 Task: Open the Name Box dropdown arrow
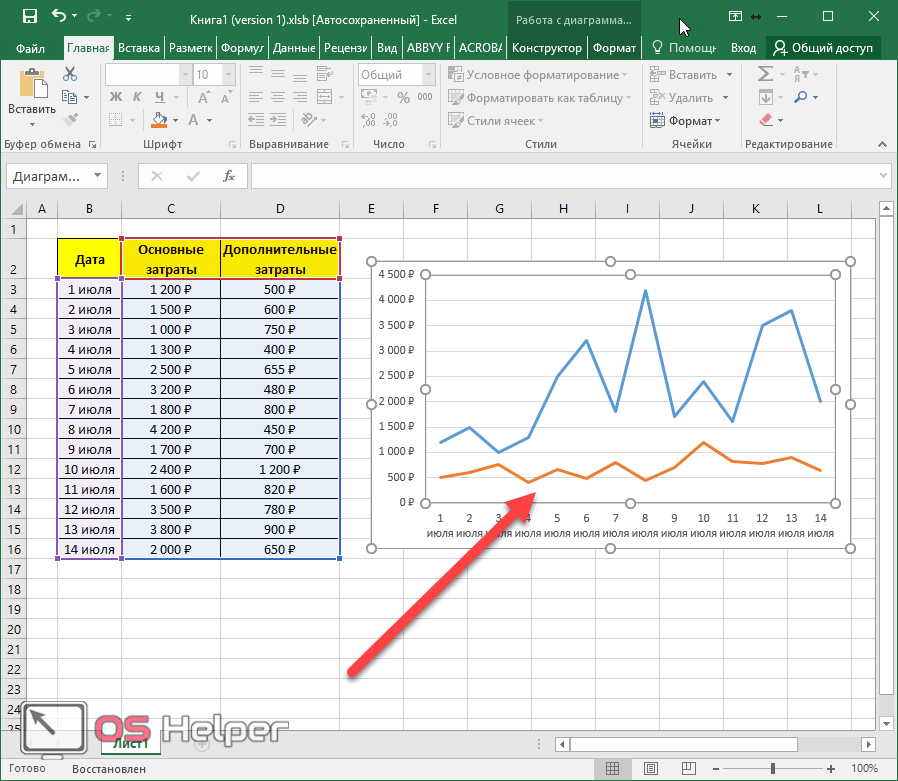(x=97, y=176)
